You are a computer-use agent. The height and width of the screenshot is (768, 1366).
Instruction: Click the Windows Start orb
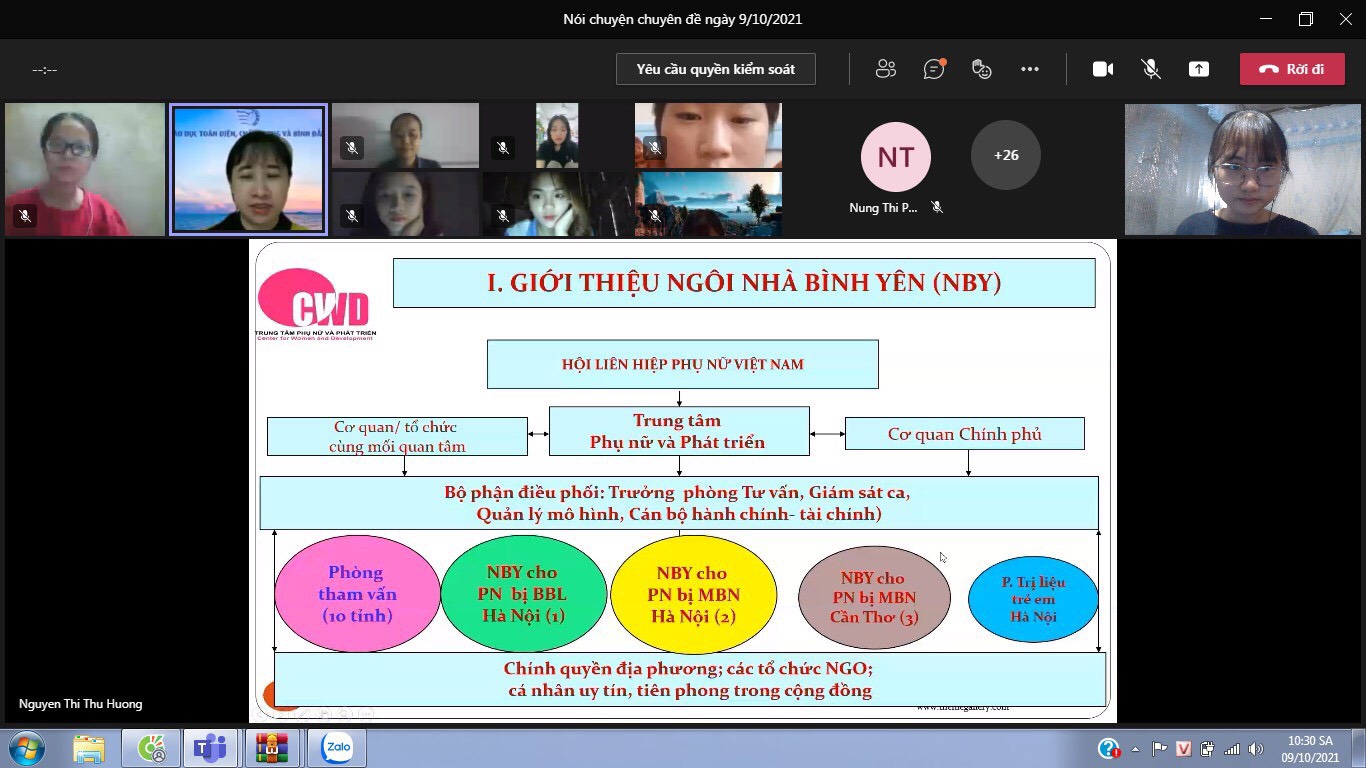point(26,748)
